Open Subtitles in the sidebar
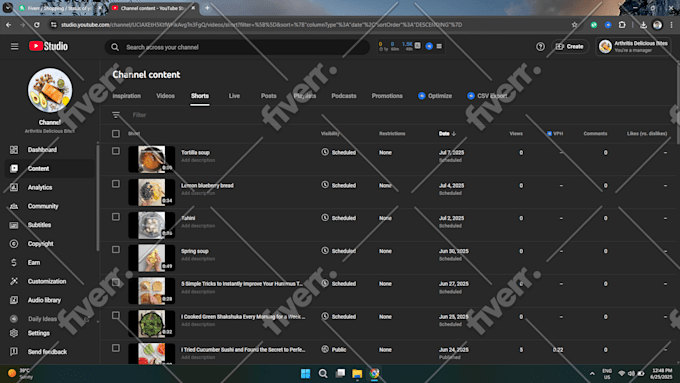Image resolution: width=680 pixels, height=383 pixels. click(x=39, y=225)
